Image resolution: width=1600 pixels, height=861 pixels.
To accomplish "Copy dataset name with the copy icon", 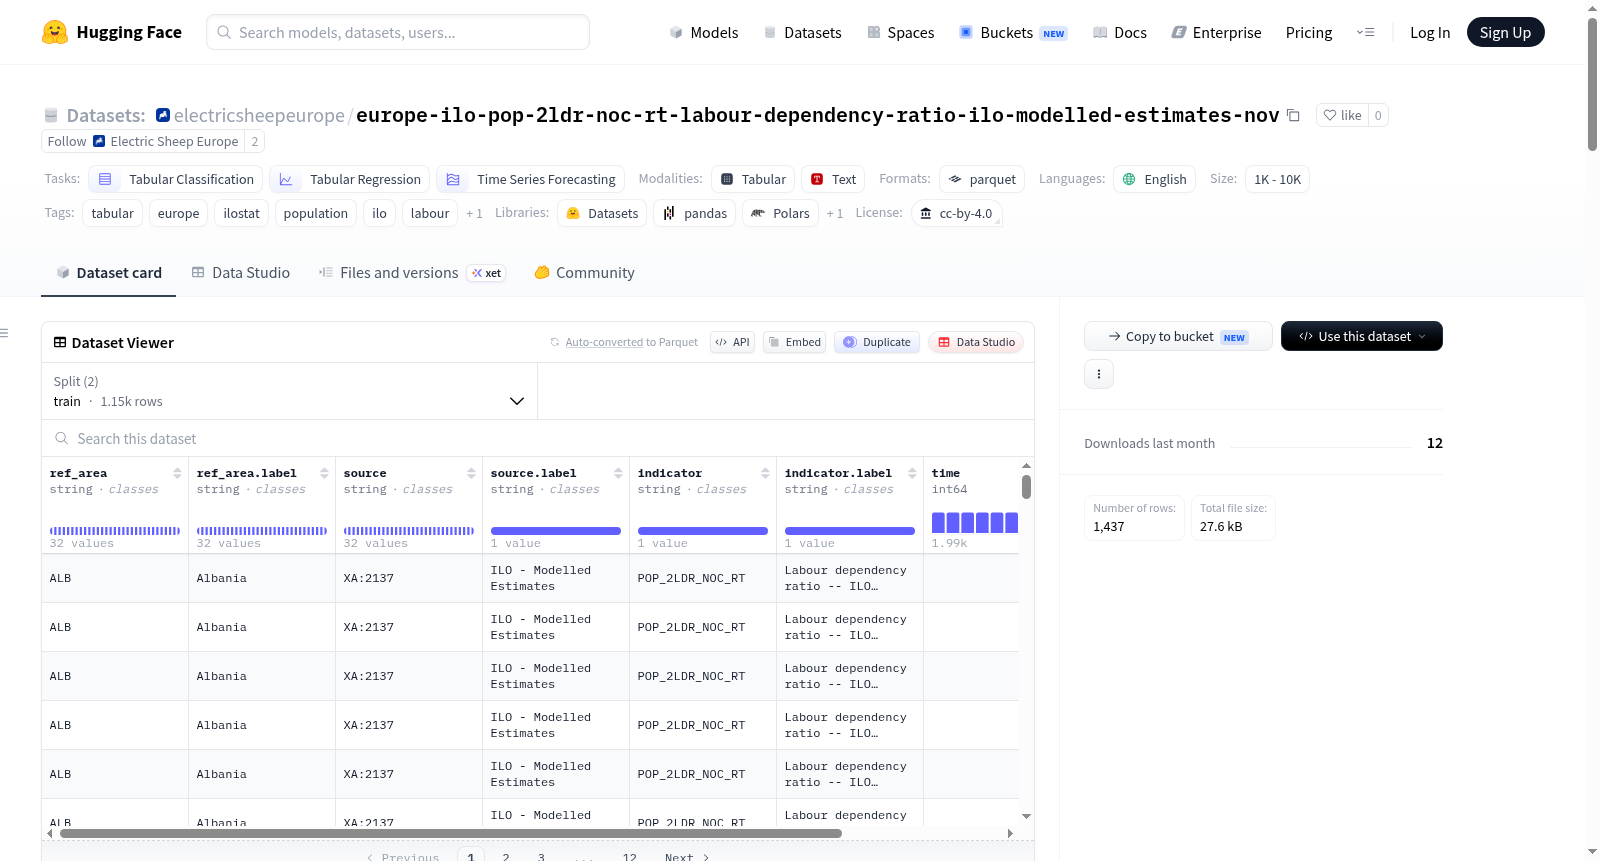I will (1293, 115).
